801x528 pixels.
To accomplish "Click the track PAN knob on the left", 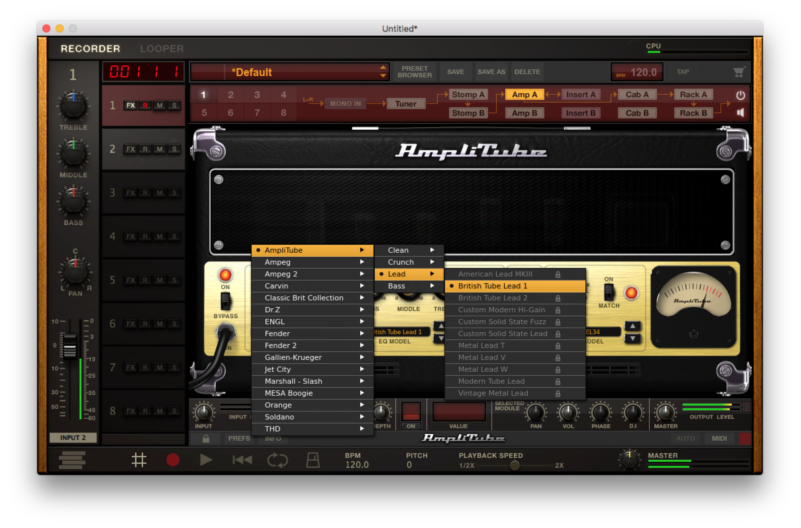I will pos(75,271).
